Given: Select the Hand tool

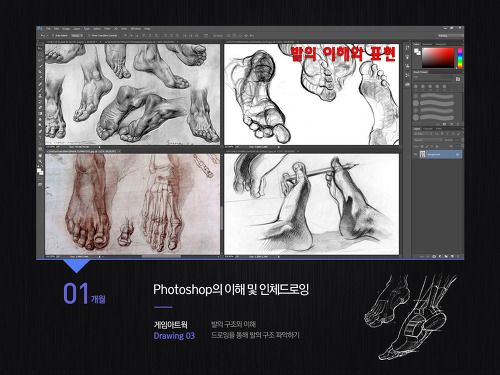Looking at the screenshot, I should tap(40, 155).
